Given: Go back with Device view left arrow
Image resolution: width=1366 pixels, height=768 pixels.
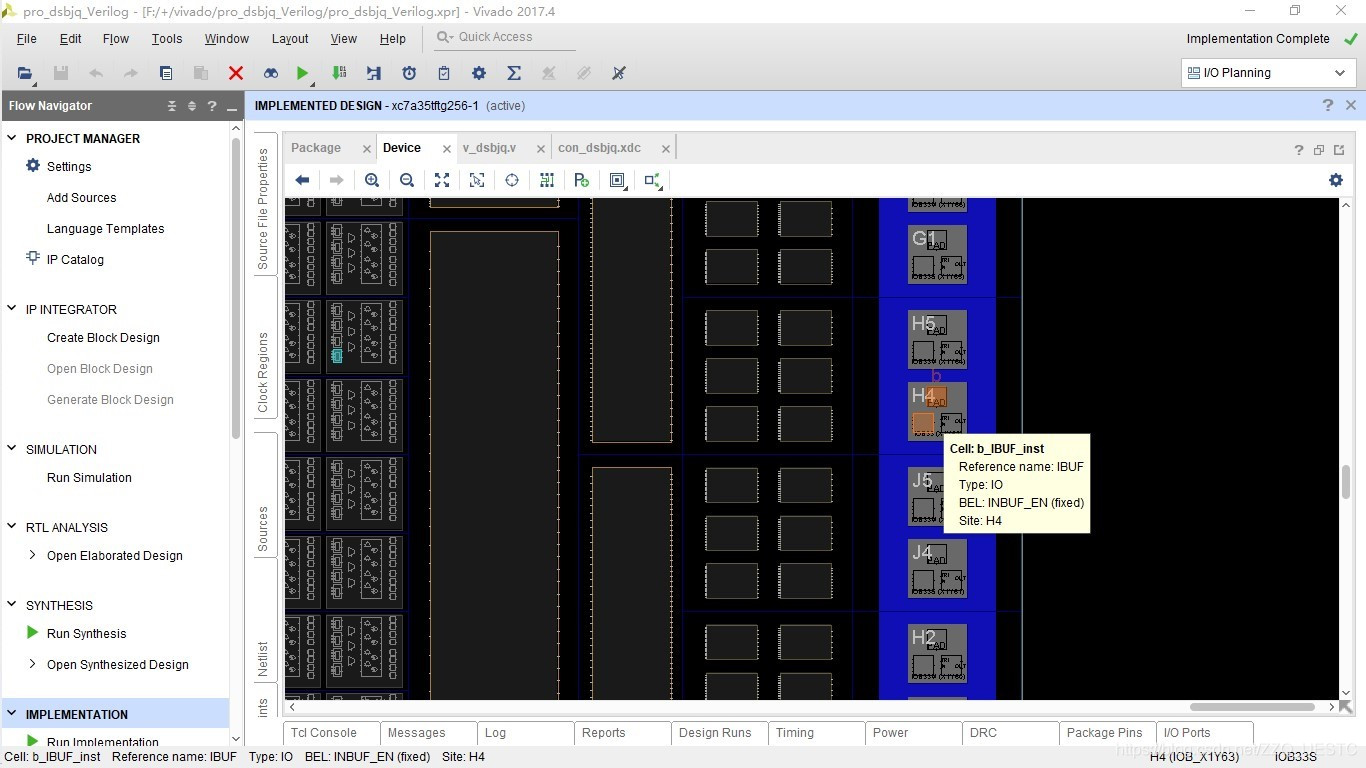Looking at the screenshot, I should click(302, 180).
